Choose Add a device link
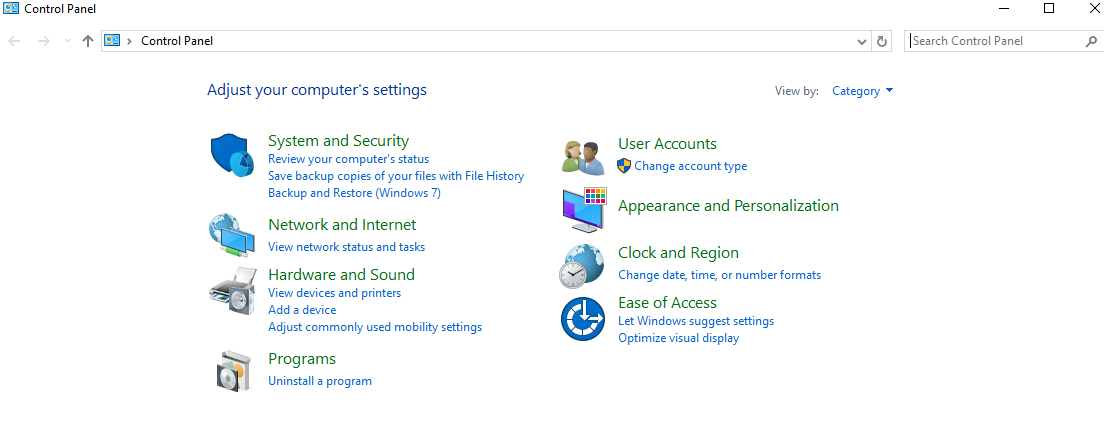The width and height of the screenshot is (1104, 423). pos(302,310)
